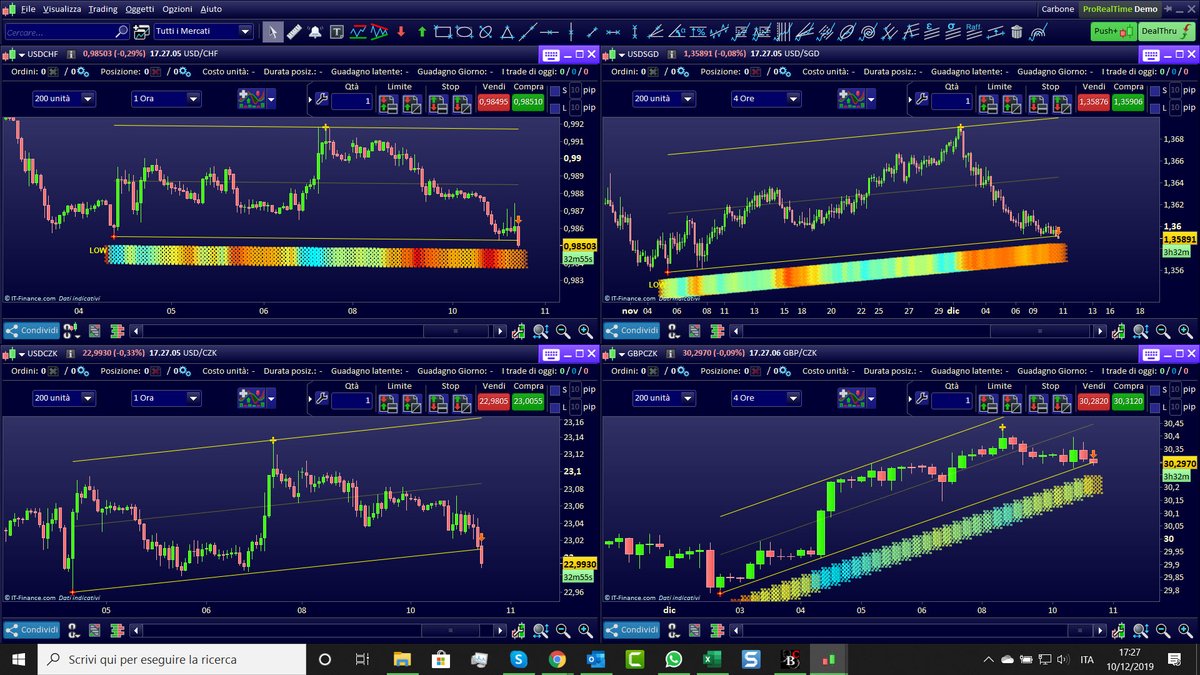Click the Compra 30,3120 button on GBPCZK
This screenshot has width=1200, height=675.
tap(1128, 400)
